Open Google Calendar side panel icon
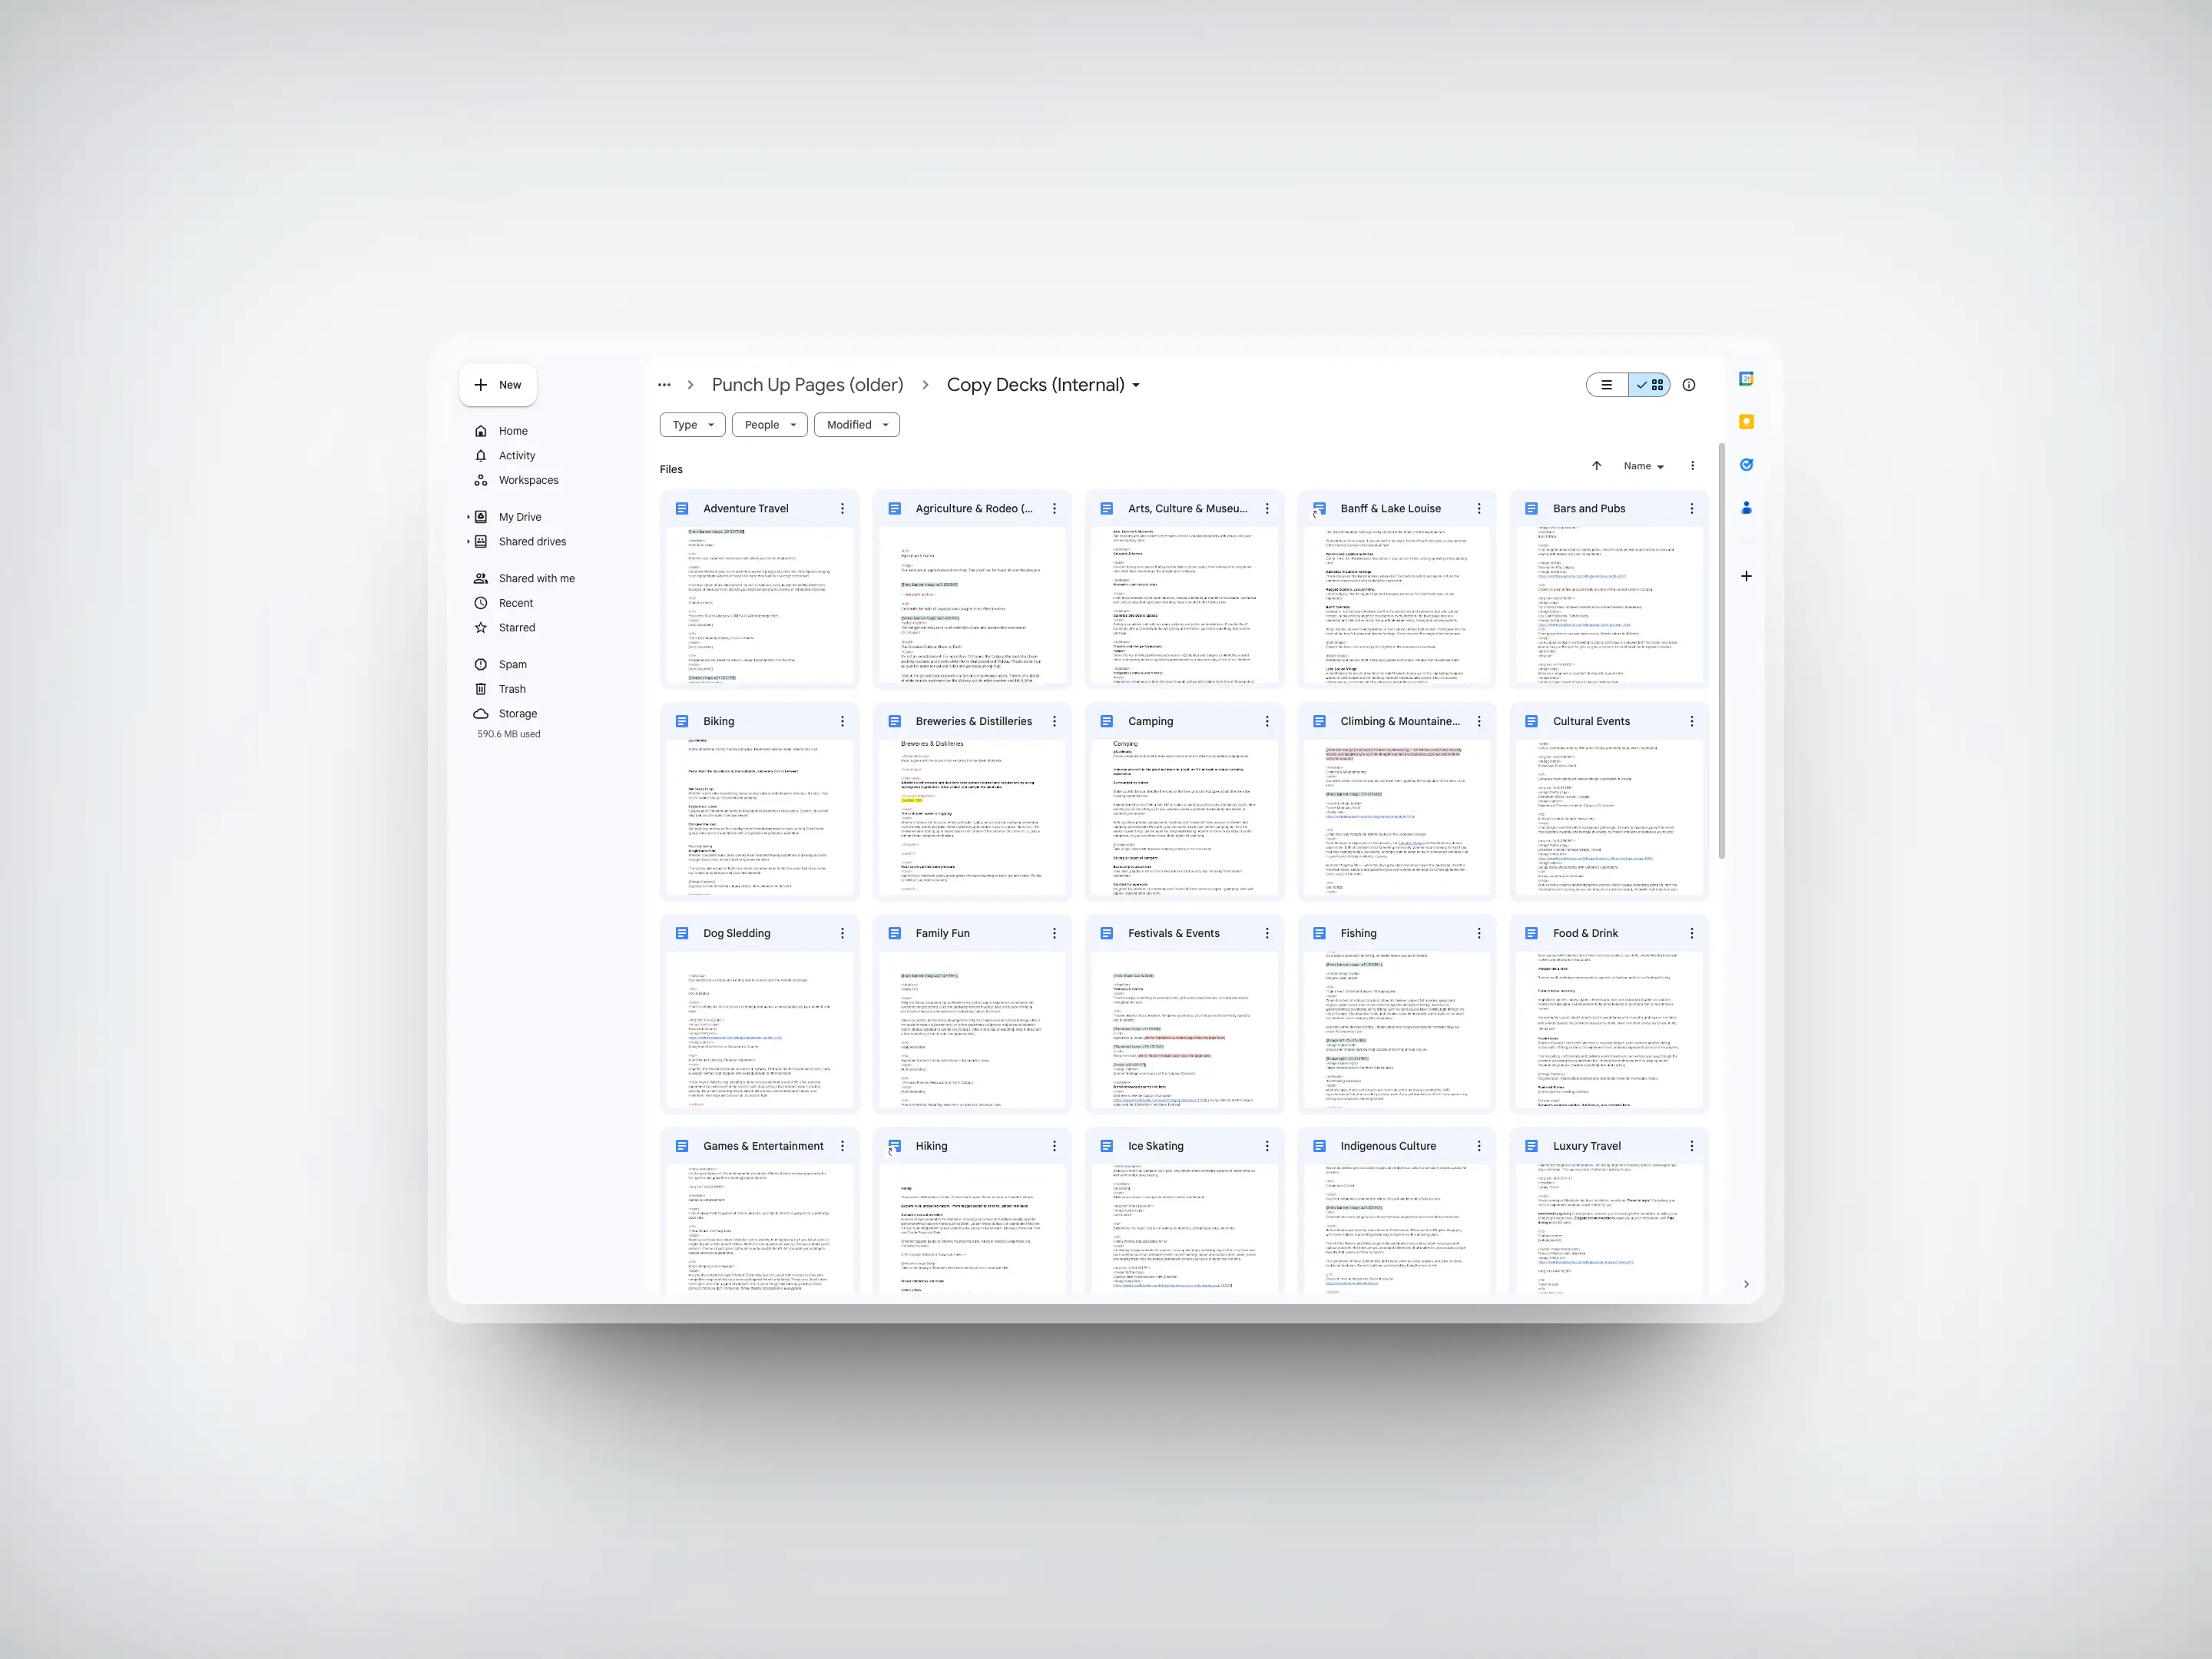The height and width of the screenshot is (1659, 2212). click(1746, 379)
